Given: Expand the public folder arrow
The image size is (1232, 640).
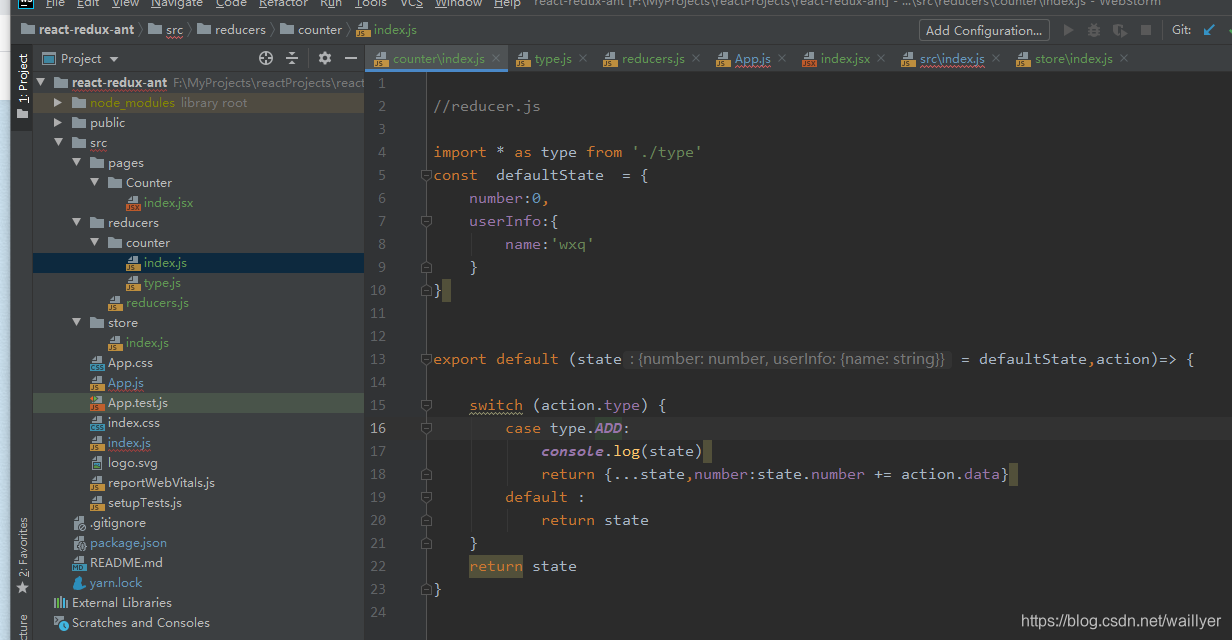Looking at the screenshot, I should pos(58,122).
